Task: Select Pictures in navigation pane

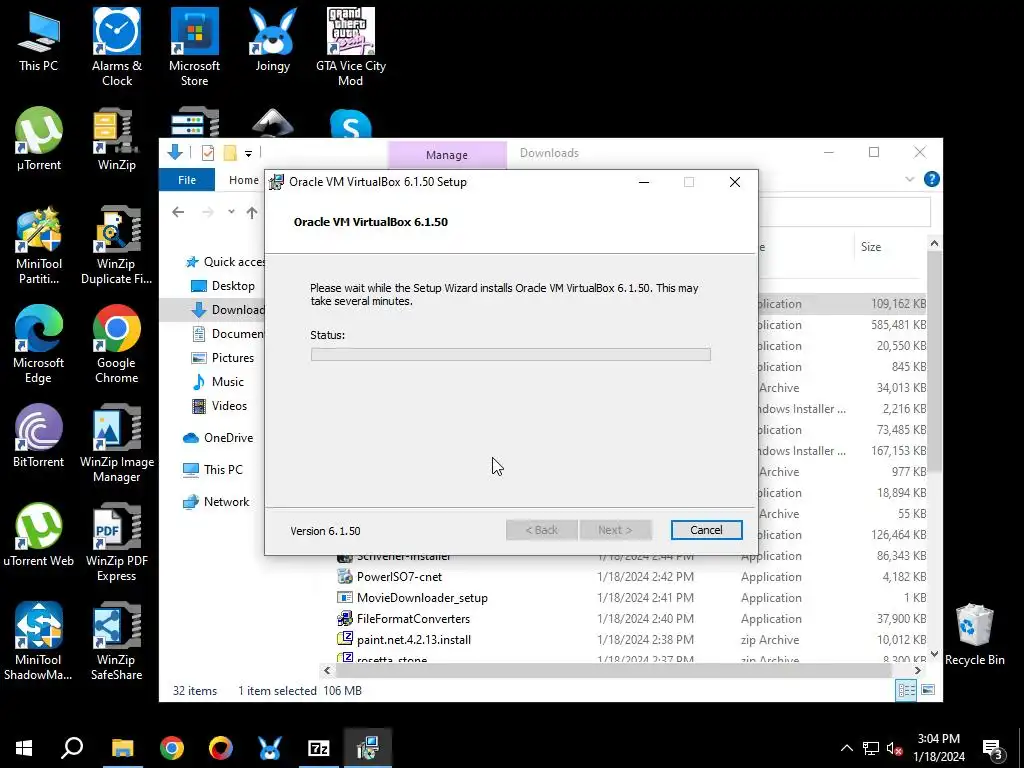Action: [222, 358]
